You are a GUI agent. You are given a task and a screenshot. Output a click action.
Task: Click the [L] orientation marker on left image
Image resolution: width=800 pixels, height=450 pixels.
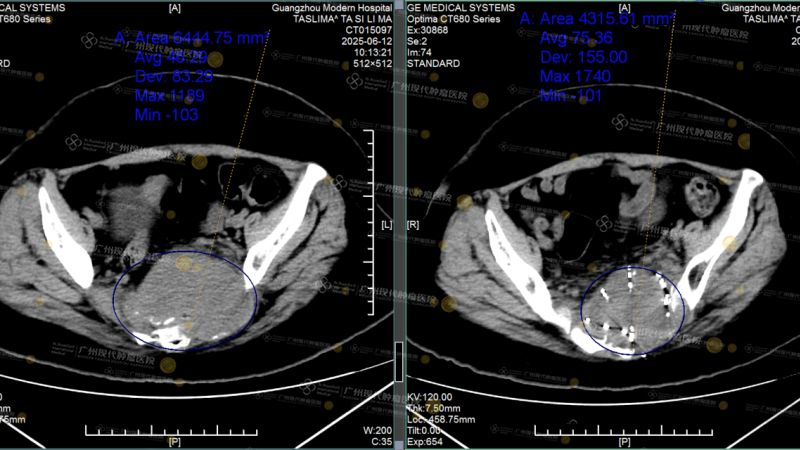click(386, 226)
